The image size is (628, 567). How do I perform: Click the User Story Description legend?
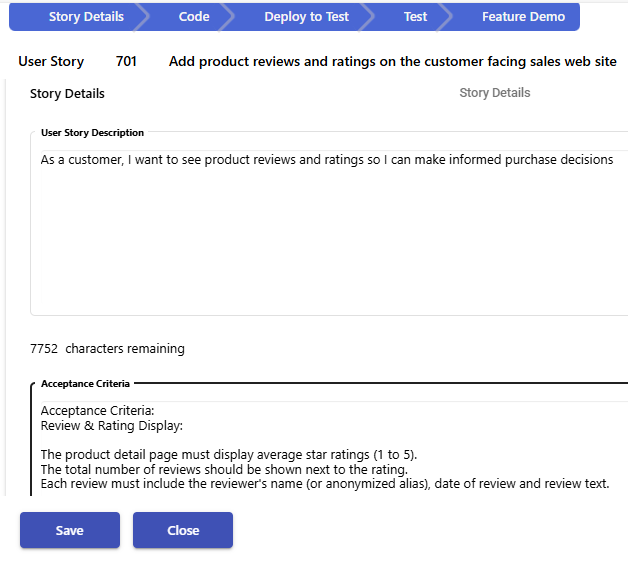coord(93,133)
